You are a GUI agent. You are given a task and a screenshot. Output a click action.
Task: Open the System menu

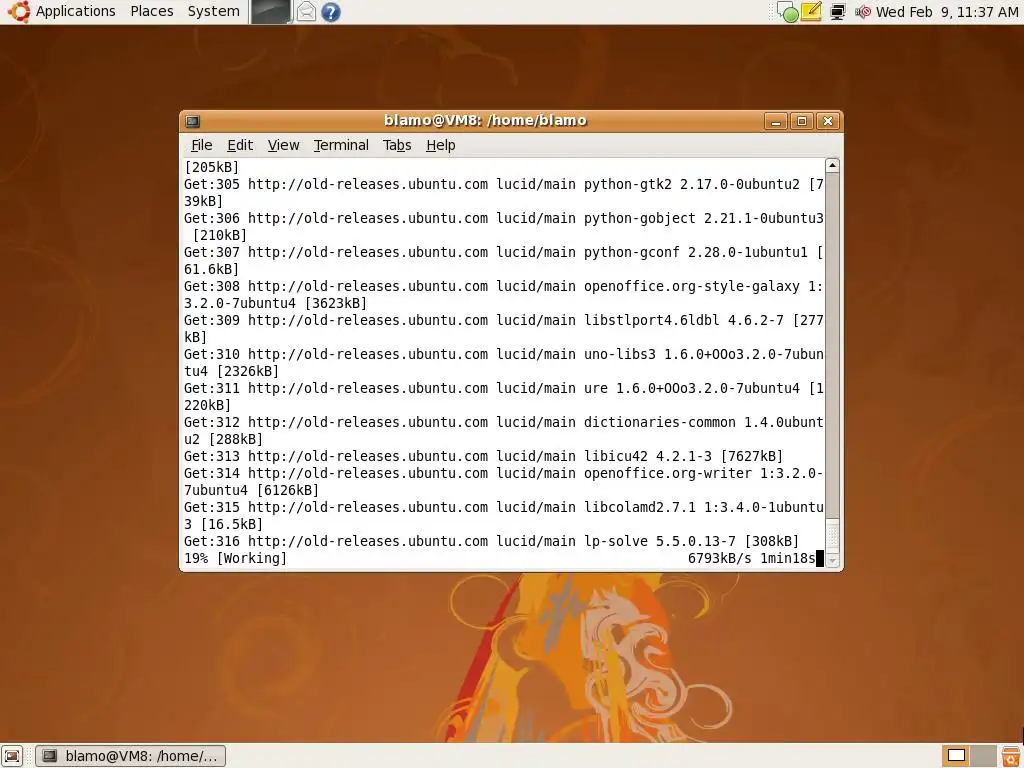tap(213, 11)
